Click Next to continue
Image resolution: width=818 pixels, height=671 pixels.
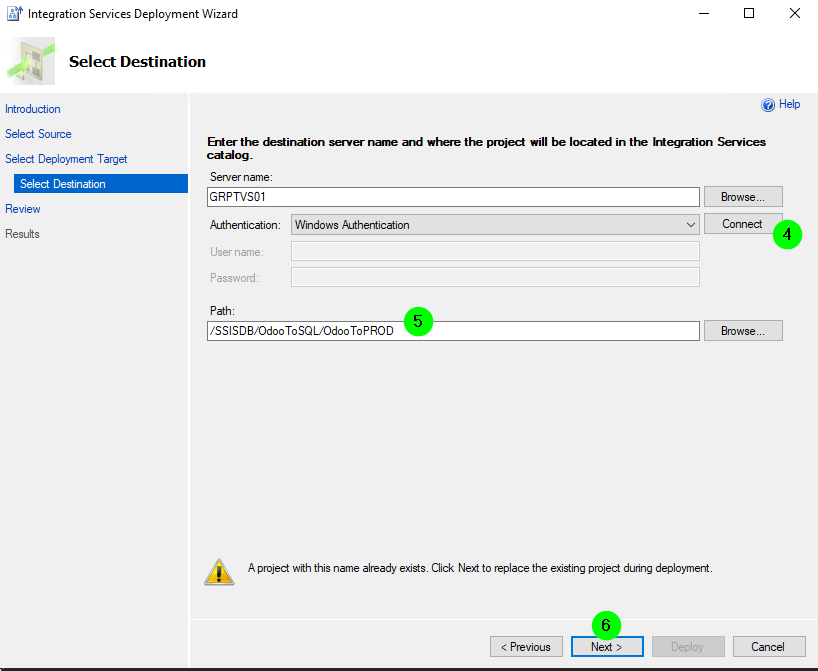point(607,647)
